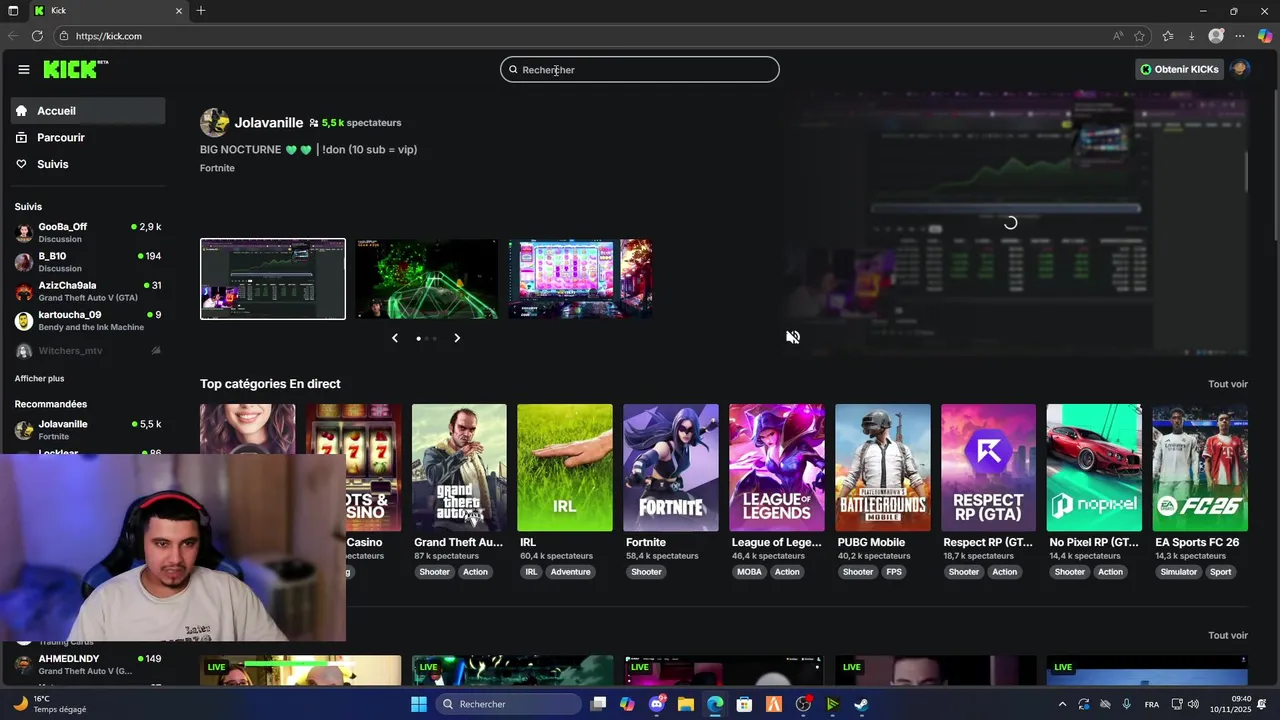1280x720 pixels.
Task: Open the hamburger sidebar menu
Action: click(23, 69)
